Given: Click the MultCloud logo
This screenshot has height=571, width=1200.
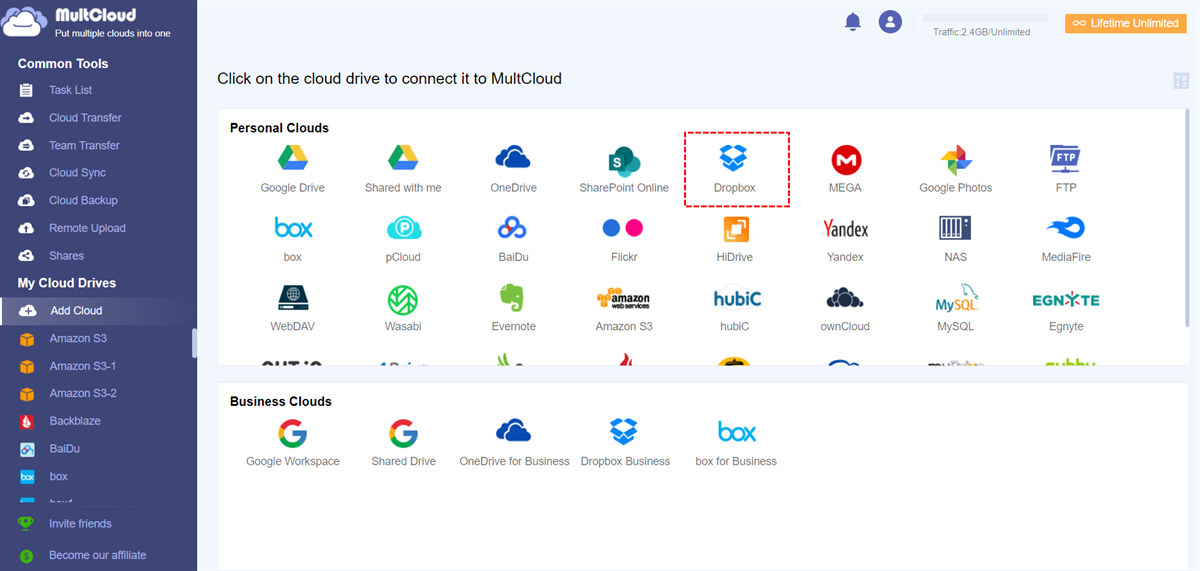Looking at the screenshot, I should click(x=85, y=23).
